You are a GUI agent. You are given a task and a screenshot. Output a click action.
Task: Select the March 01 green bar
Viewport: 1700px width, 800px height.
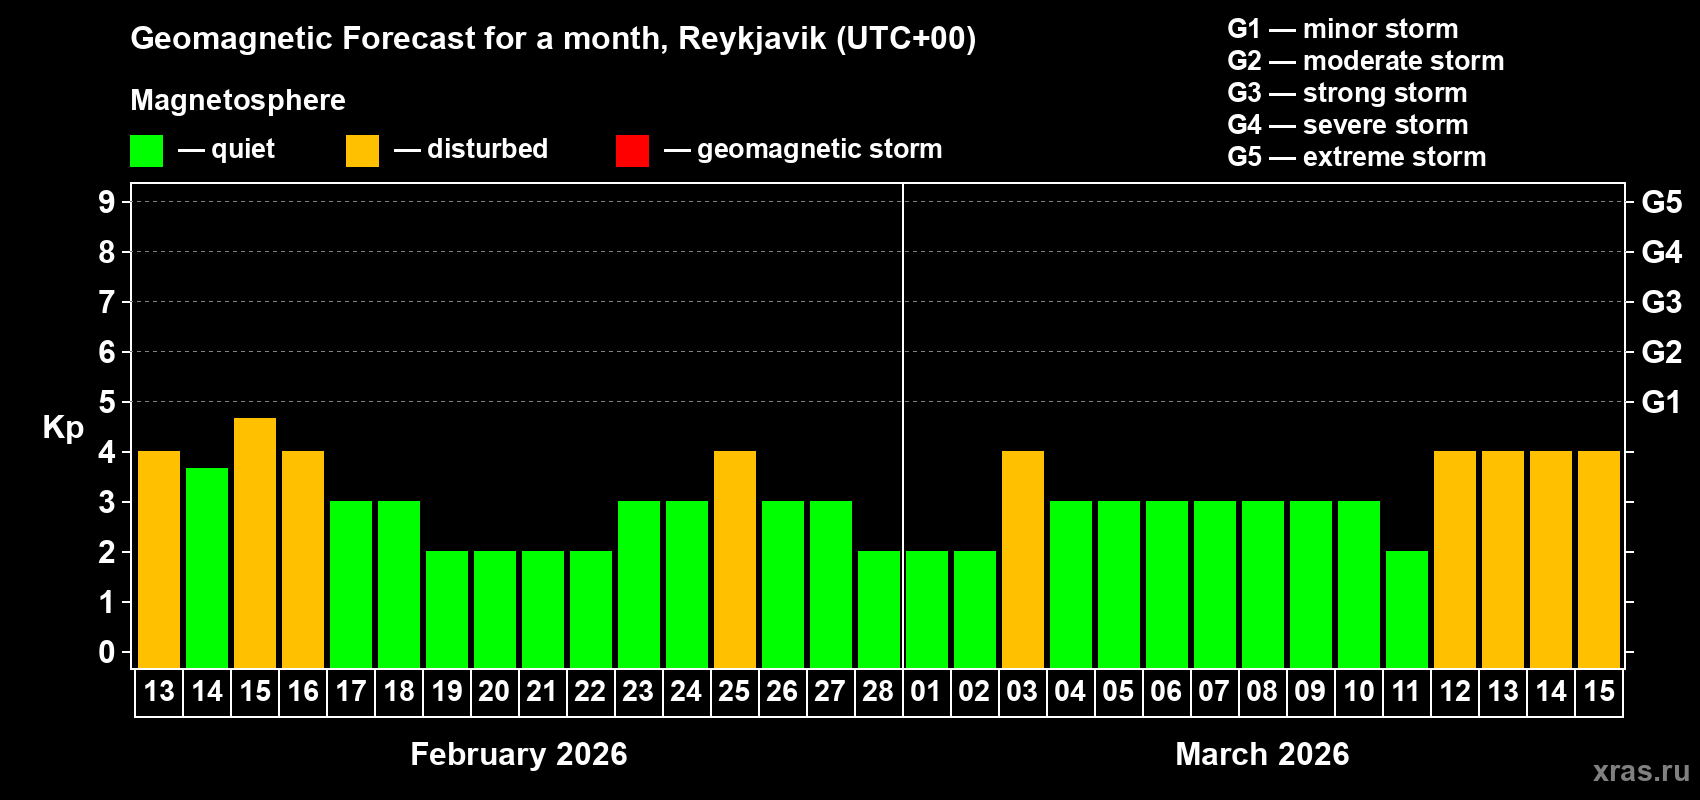(927, 609)
